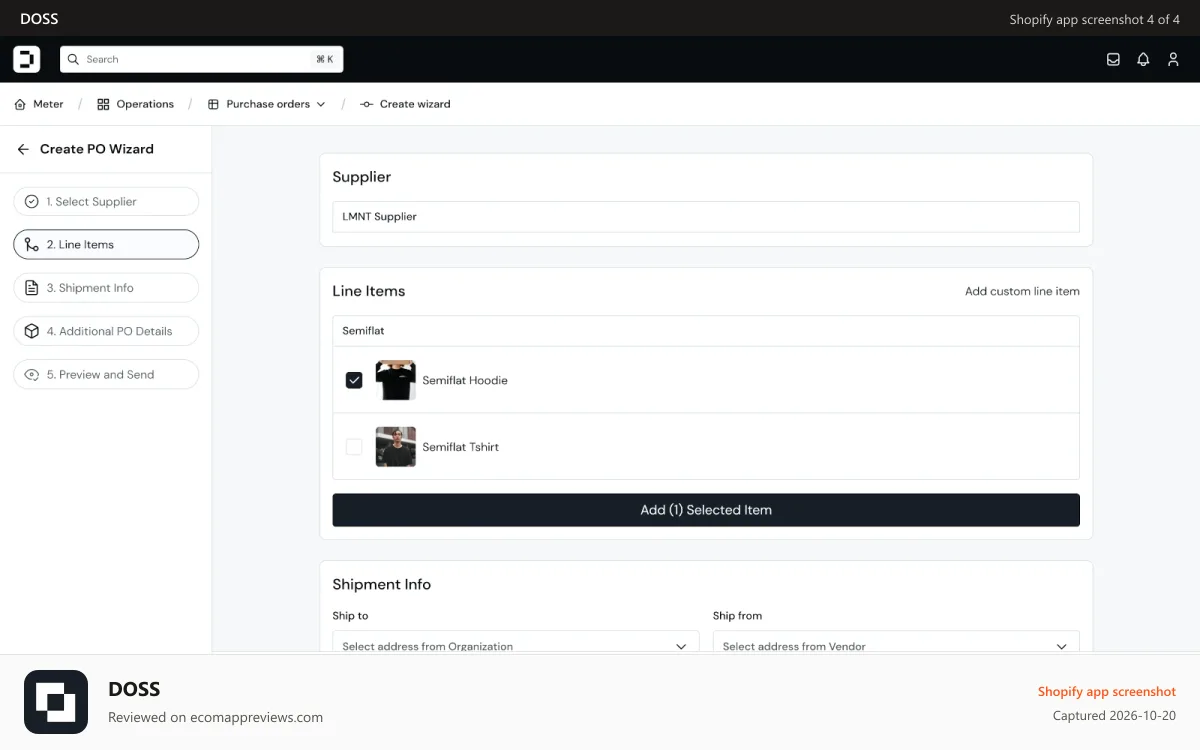
Task: Click the ⌘K shortcut hint in search
Action: 325,60
